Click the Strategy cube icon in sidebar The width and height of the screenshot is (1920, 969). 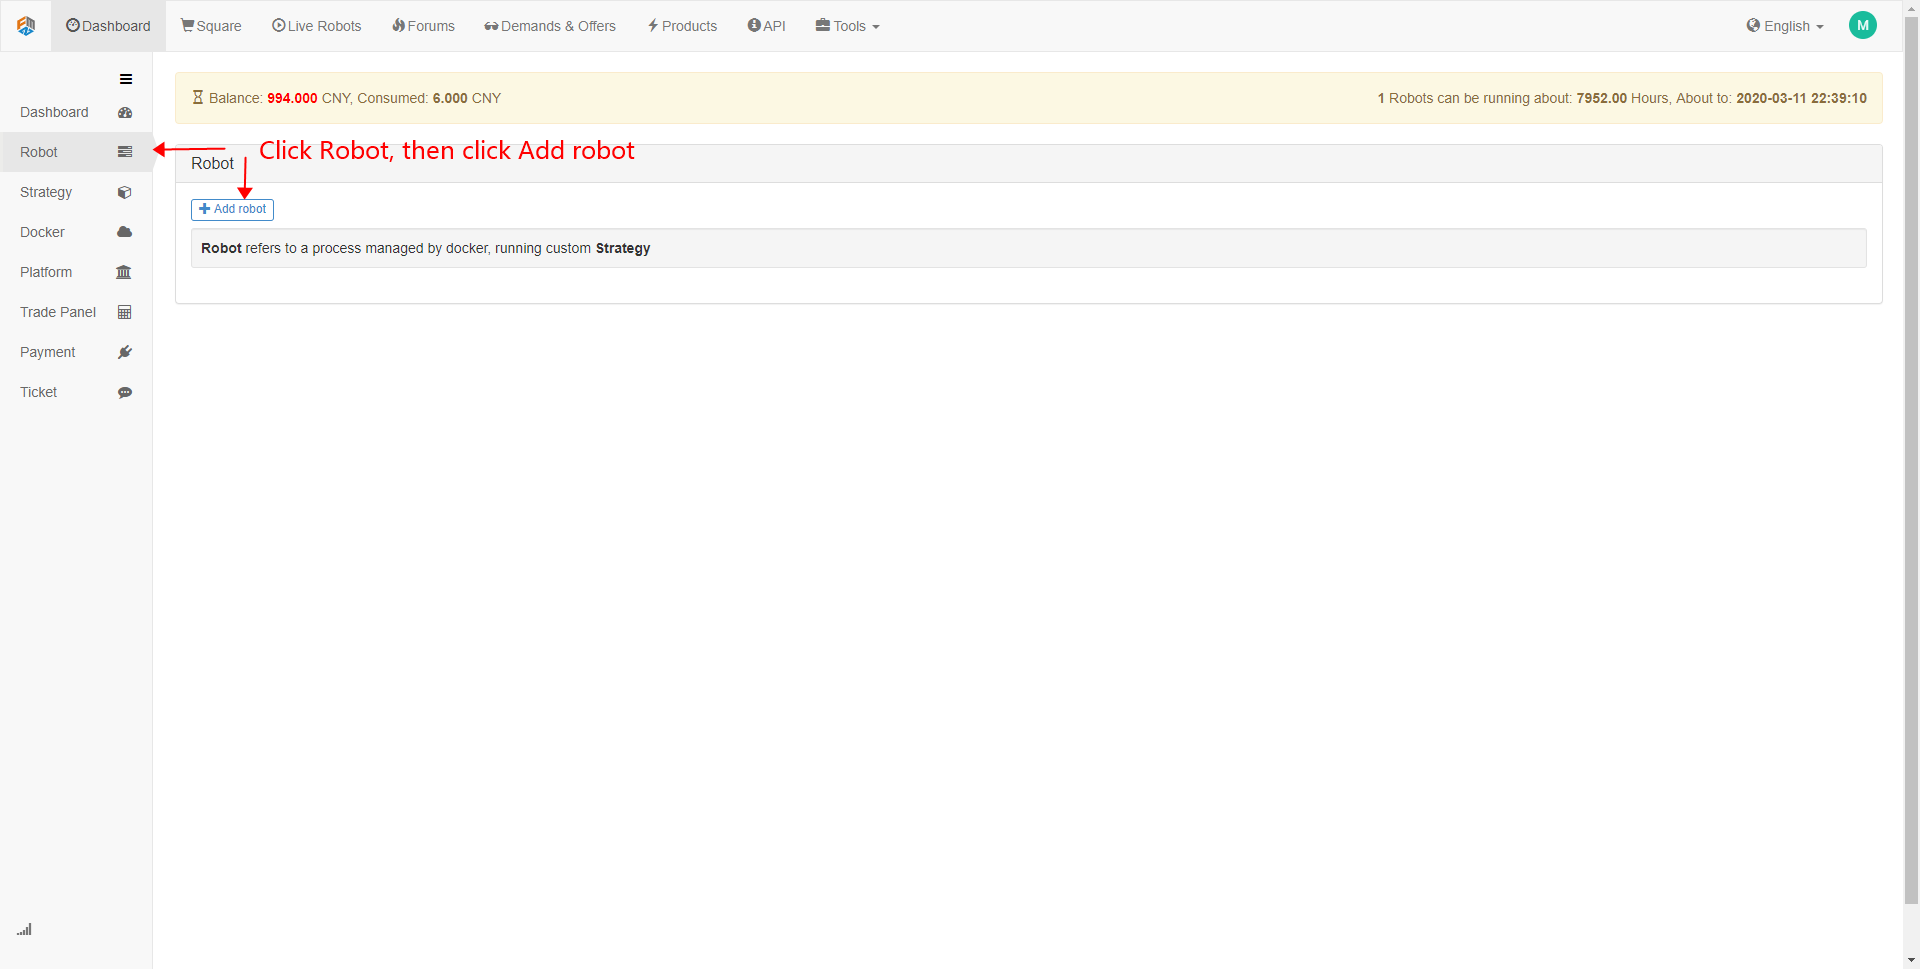[x=125, y=192]
